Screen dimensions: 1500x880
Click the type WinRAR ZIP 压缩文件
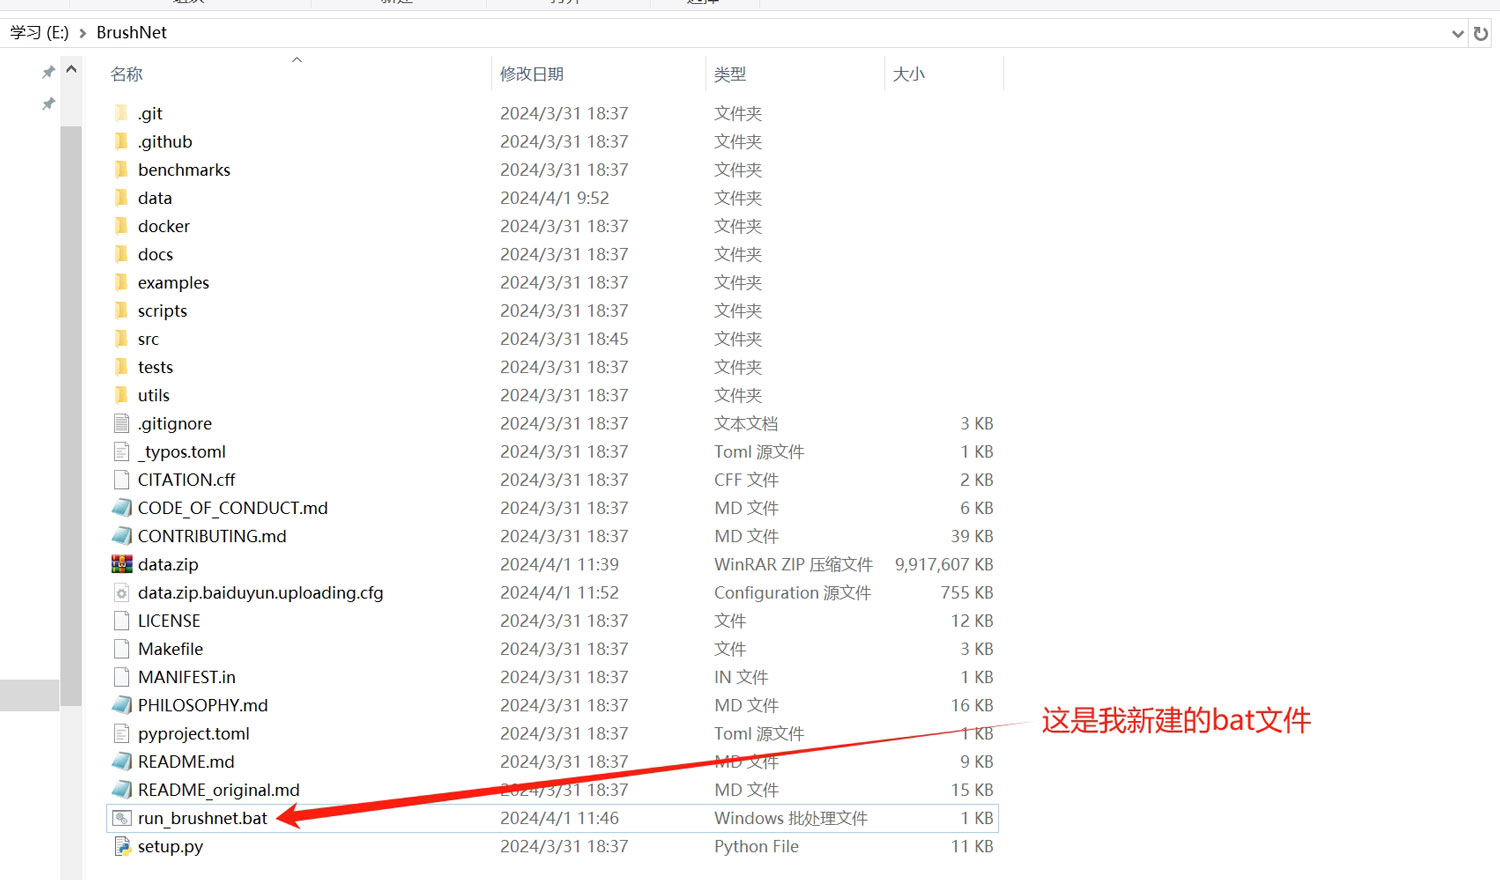pyautogui.click(x=793, y=564)
